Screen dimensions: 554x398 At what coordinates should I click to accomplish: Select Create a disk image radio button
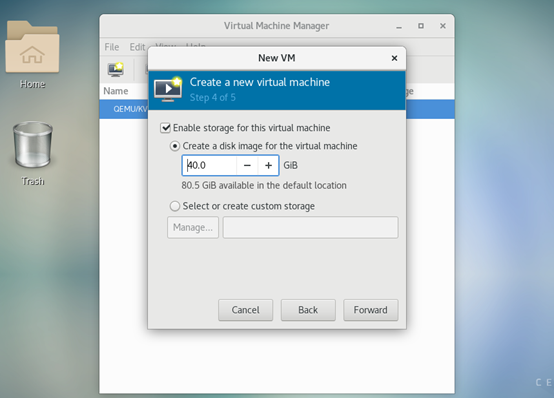(175, 146)
